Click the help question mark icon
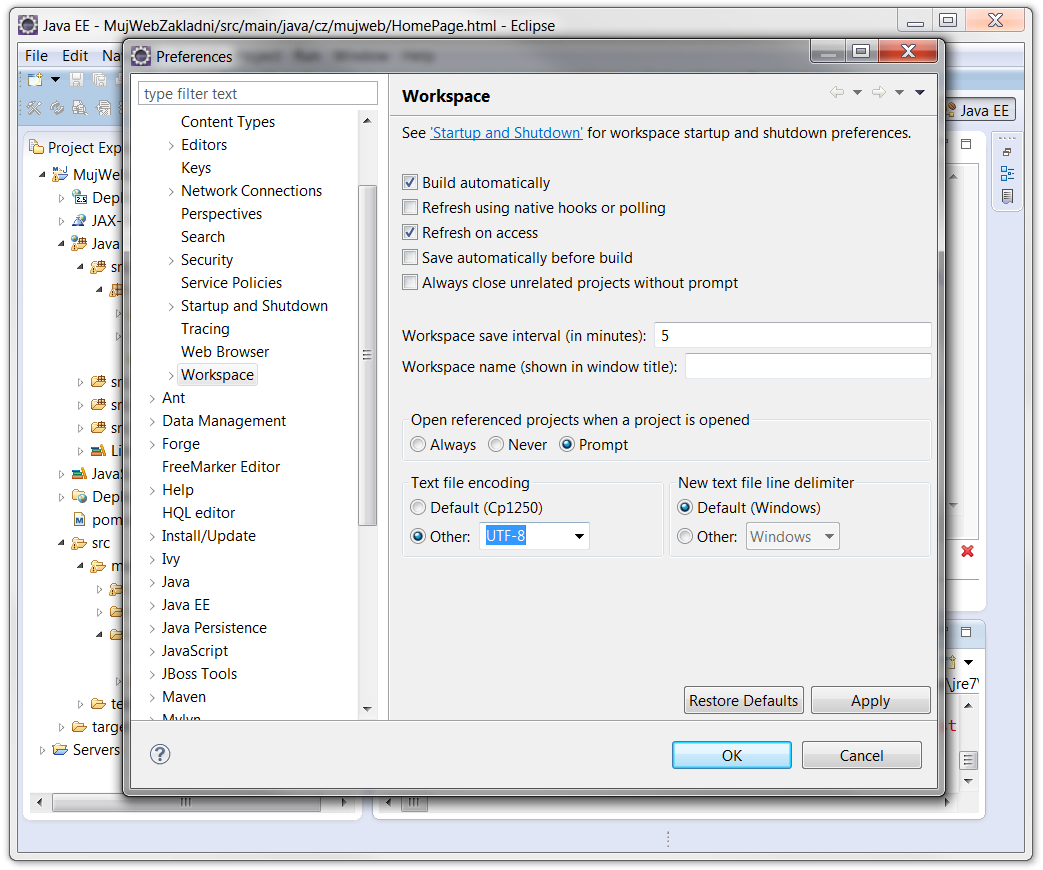The width and height of the screenshot is (1043, 870). click(x=160, y=754)
